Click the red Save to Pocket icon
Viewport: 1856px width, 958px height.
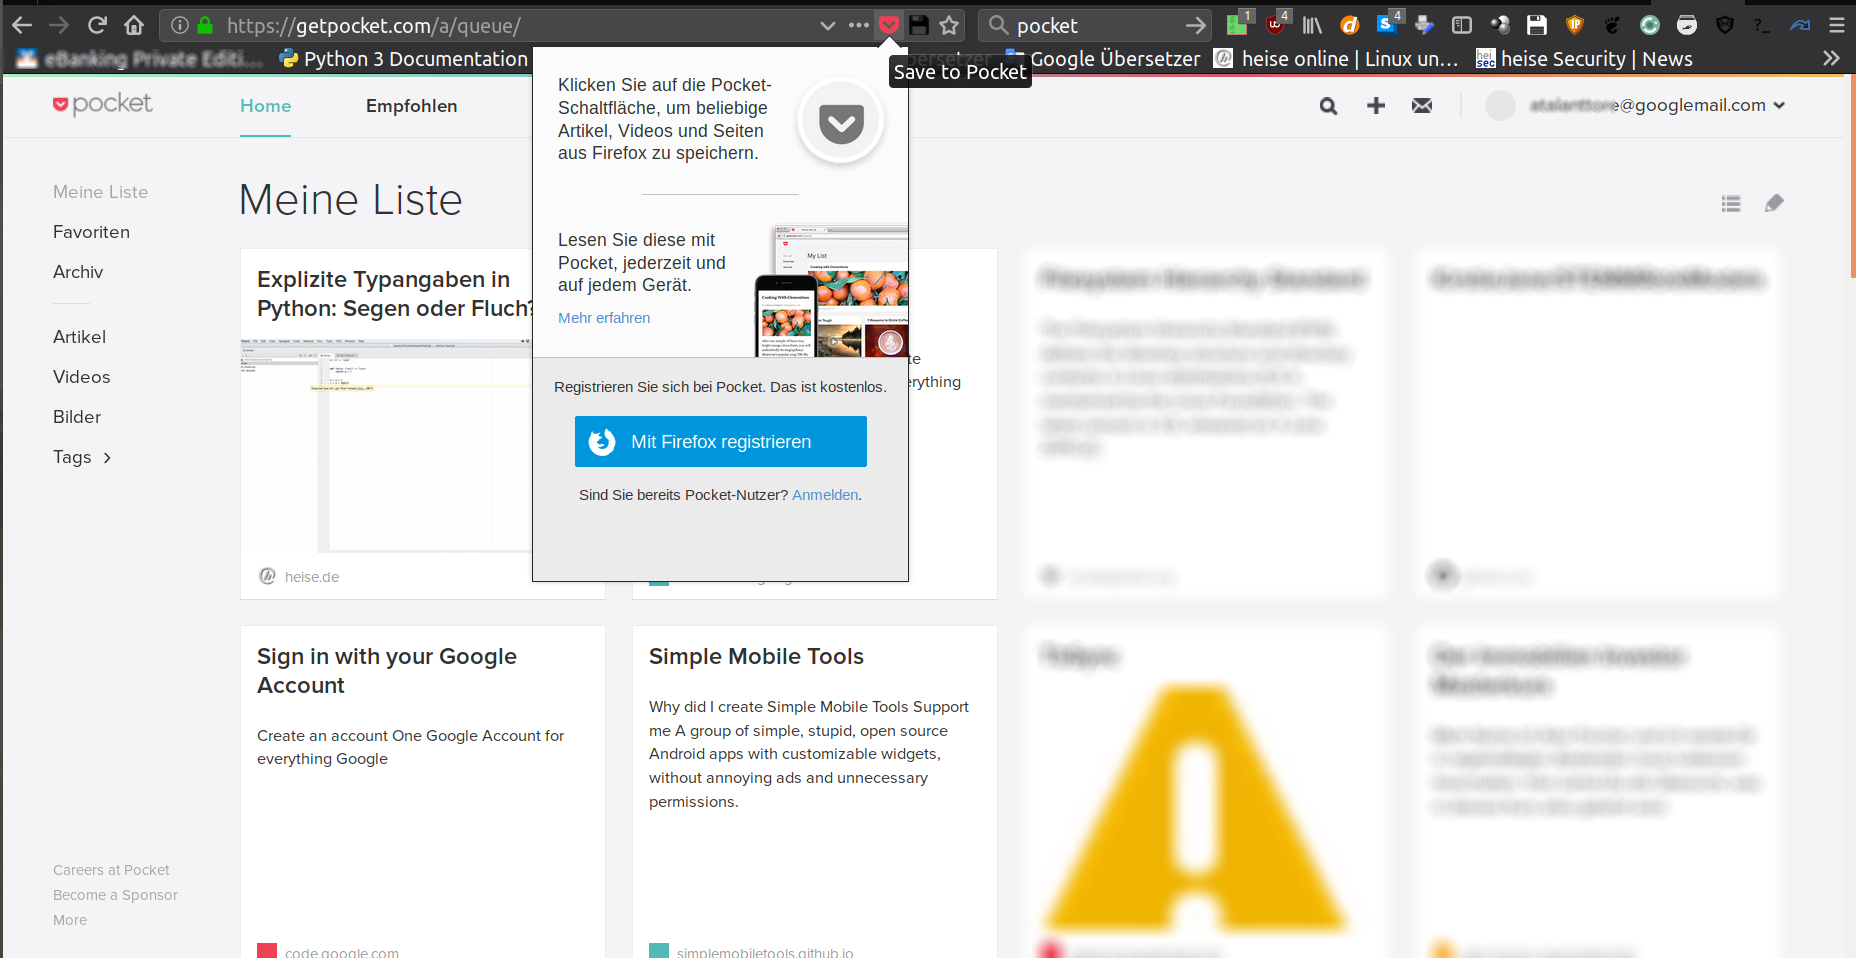tap(888, 25)
